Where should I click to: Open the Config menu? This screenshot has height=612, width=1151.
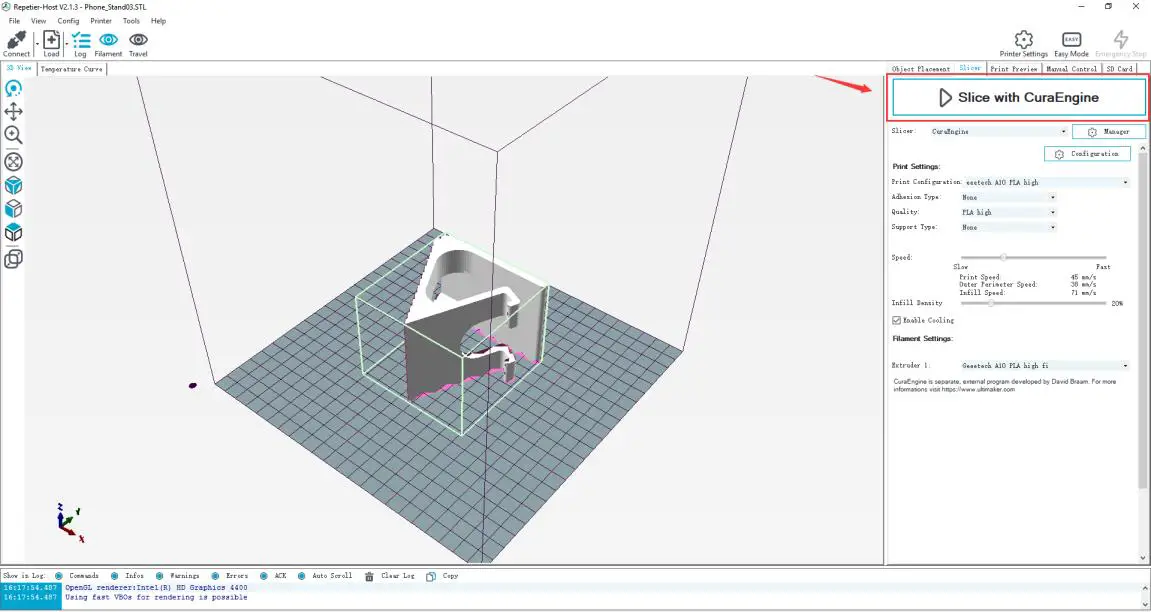[x=68, y=20]
